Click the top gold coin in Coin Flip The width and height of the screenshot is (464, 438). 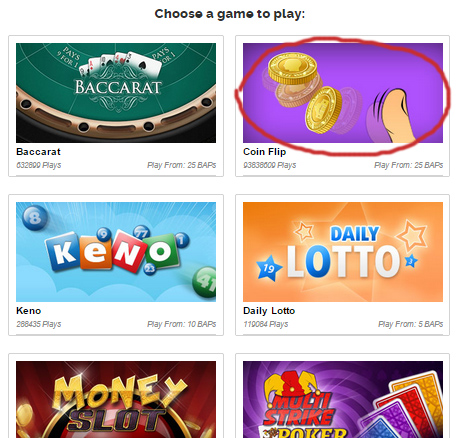coord(293,68)
